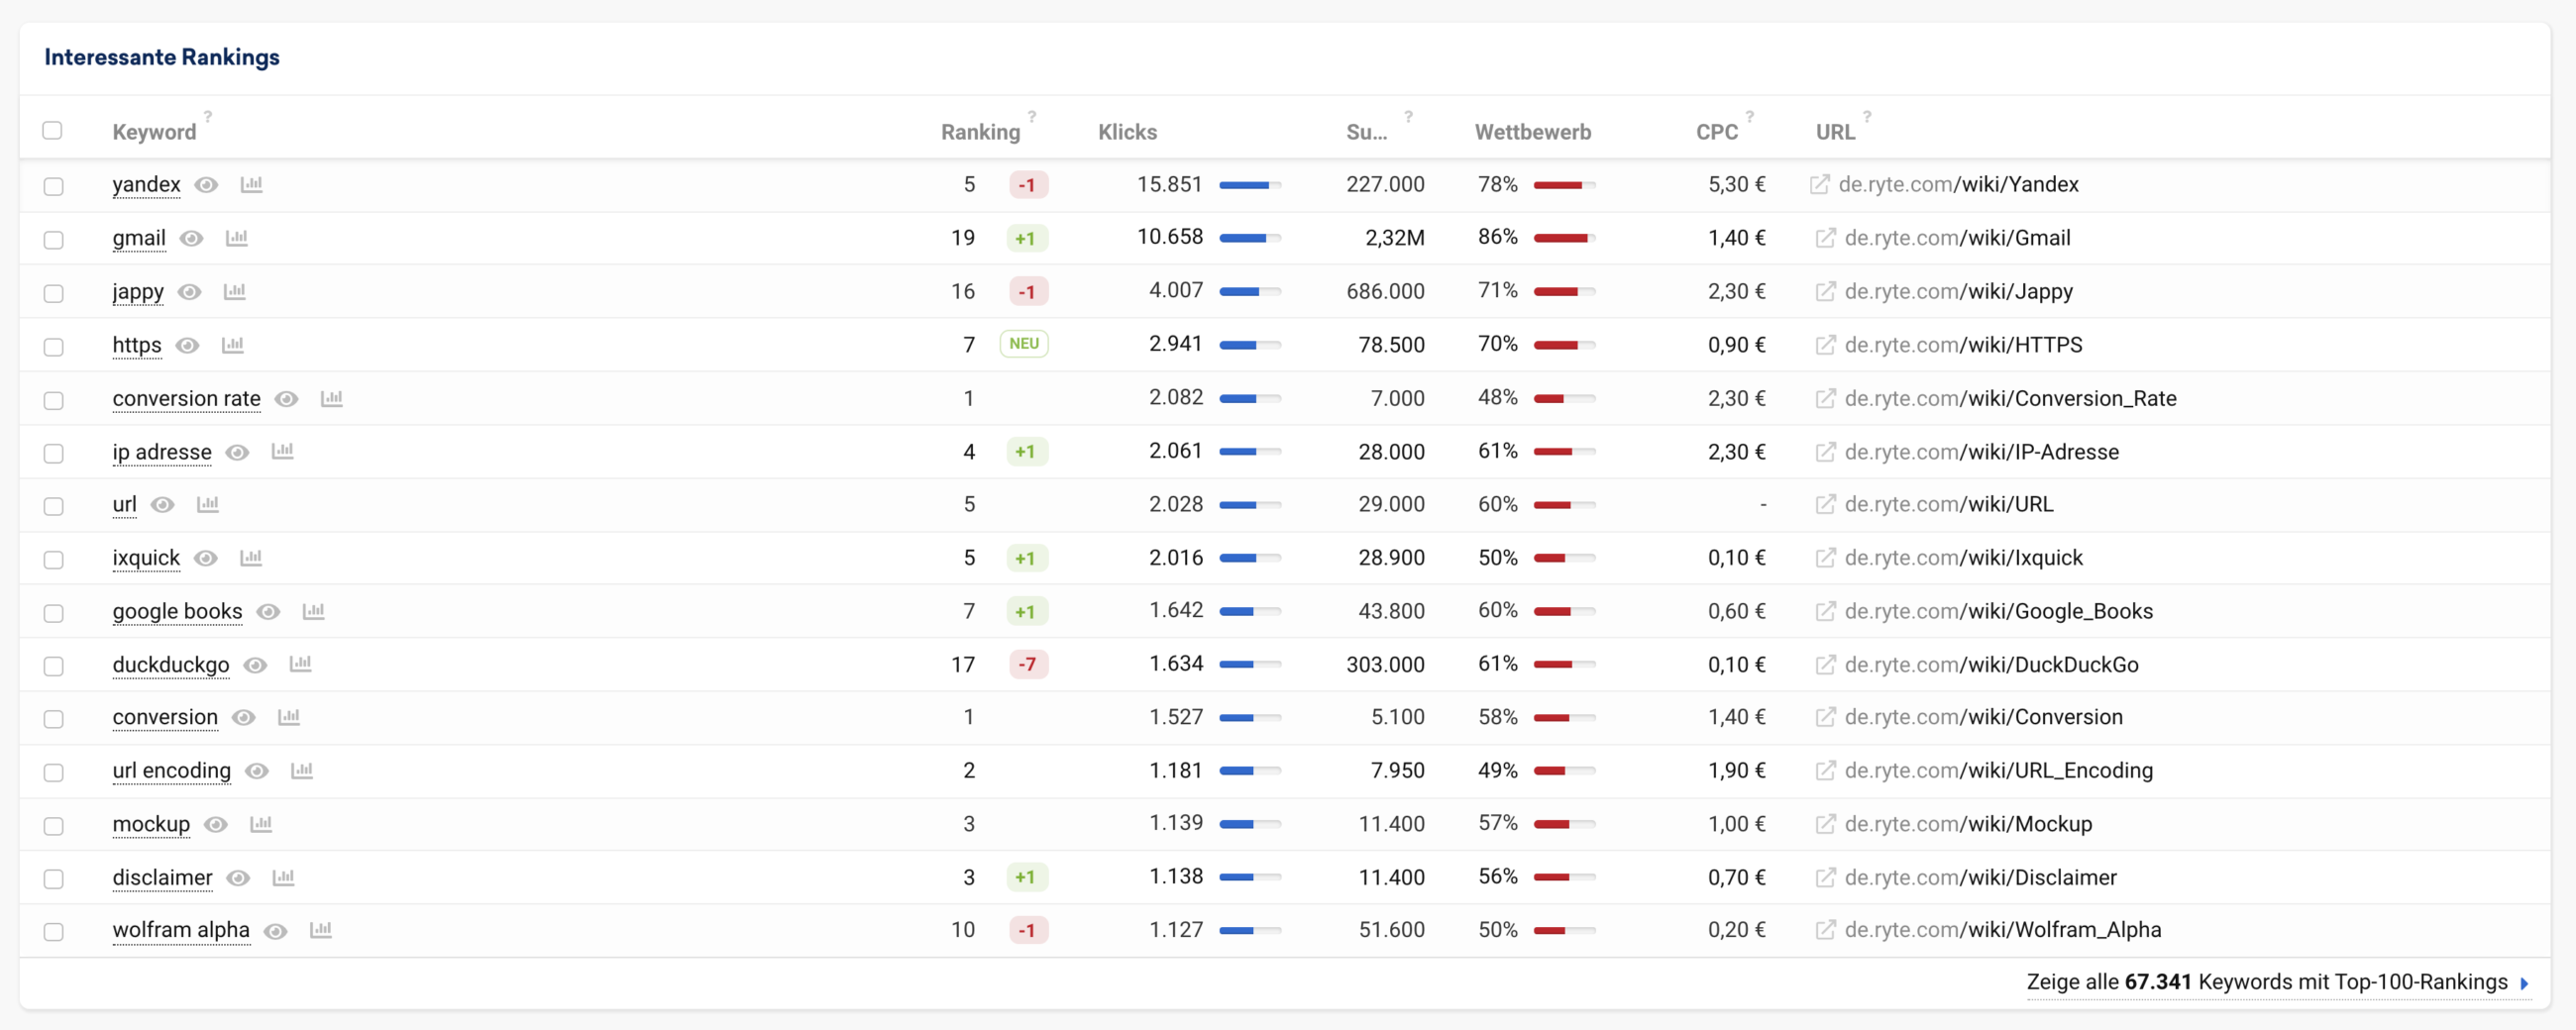This screenshot has height=1030, width=2576.
Task: Open external link icon for Yandex URL
Action: point(1819,184)
